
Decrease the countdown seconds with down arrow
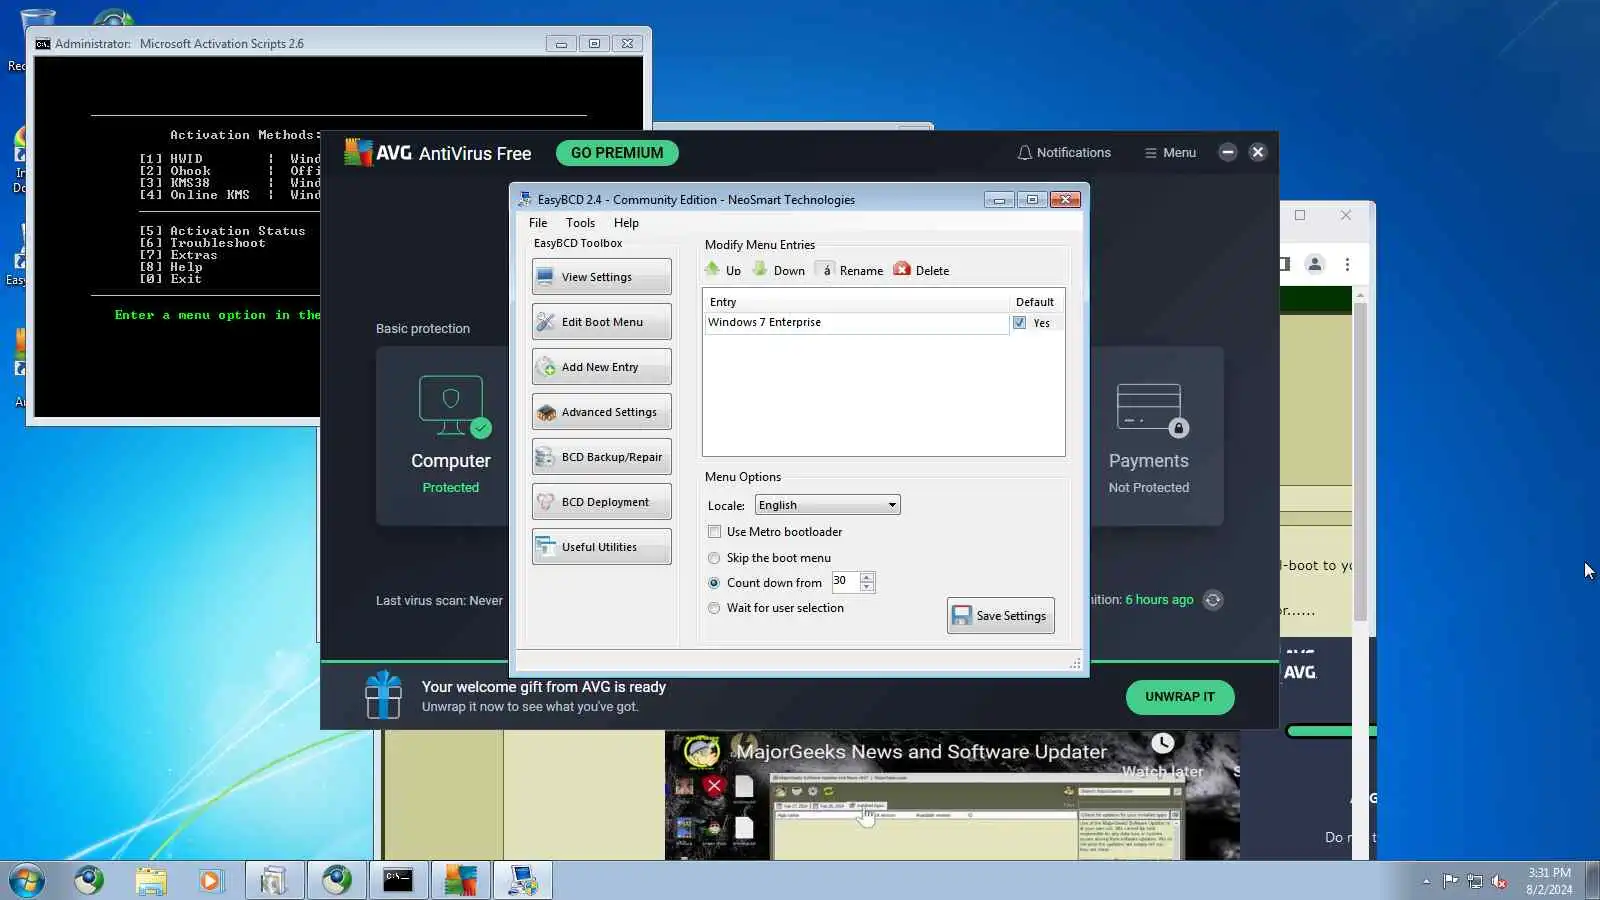867,587
